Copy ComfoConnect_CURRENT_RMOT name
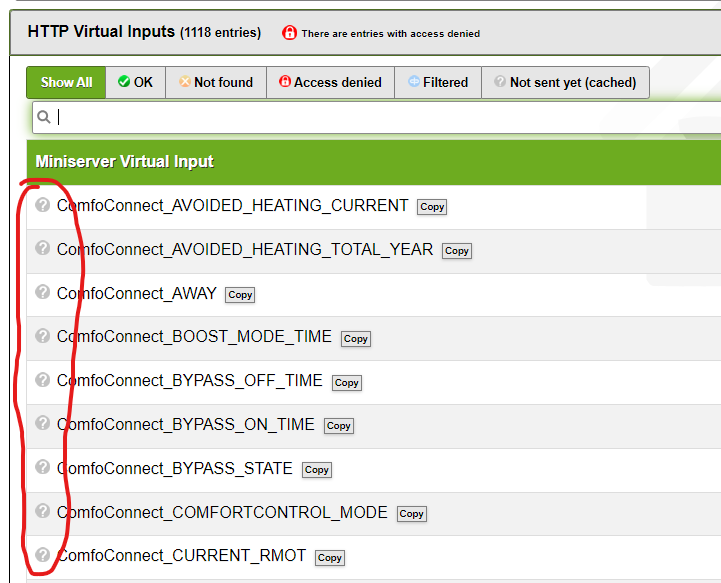Image resolution: width=721 pixels, height=583 pixels. 330,558
